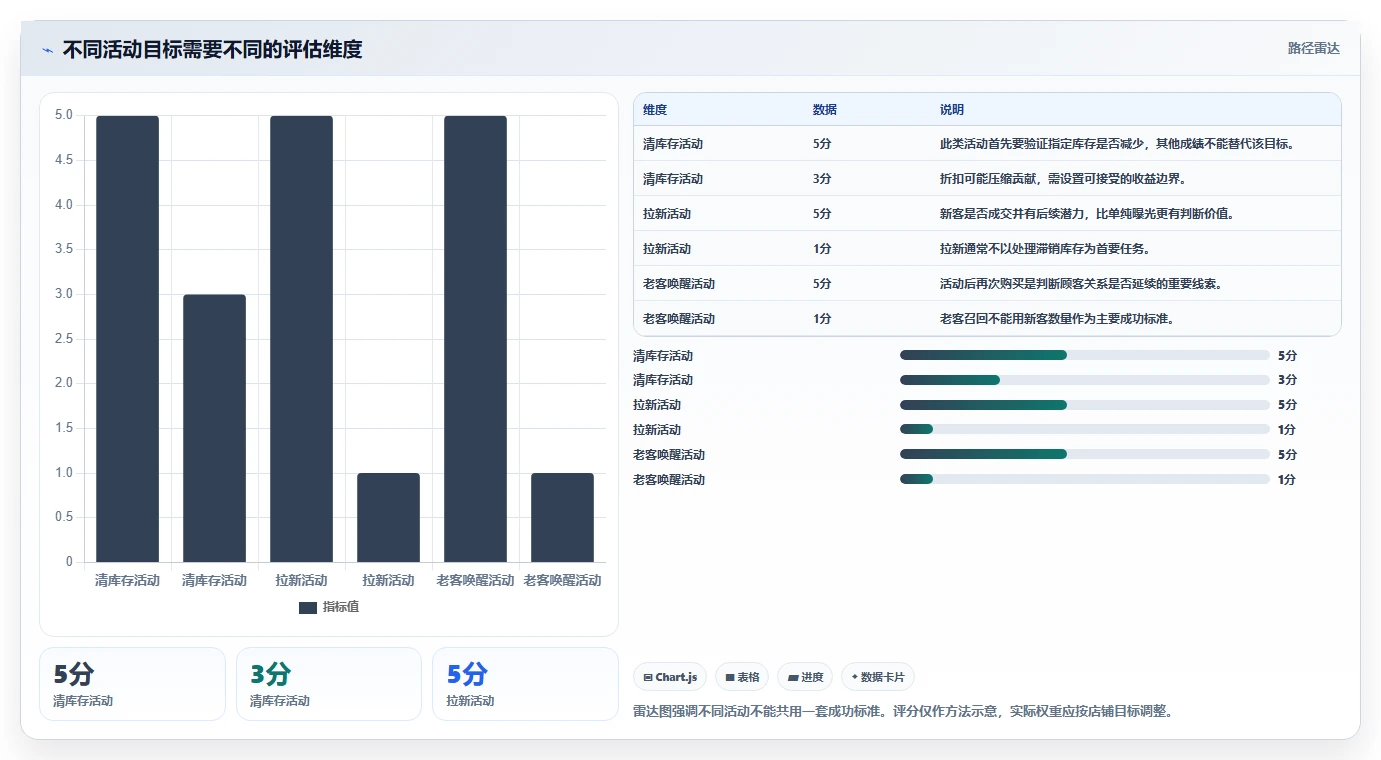This screenshot has height=760, width=1381.
Task: Toggle the 指标值 legend entry under the chart
Action: (x=329, y=607)
